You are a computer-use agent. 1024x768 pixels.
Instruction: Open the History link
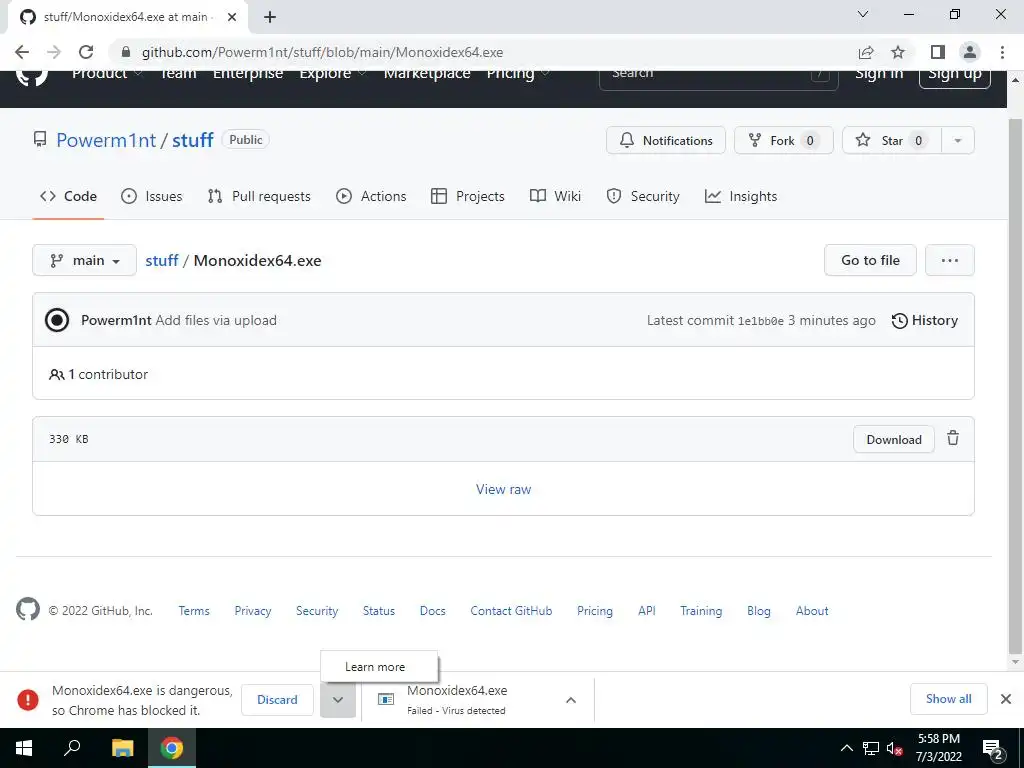(x=925, y=321)
